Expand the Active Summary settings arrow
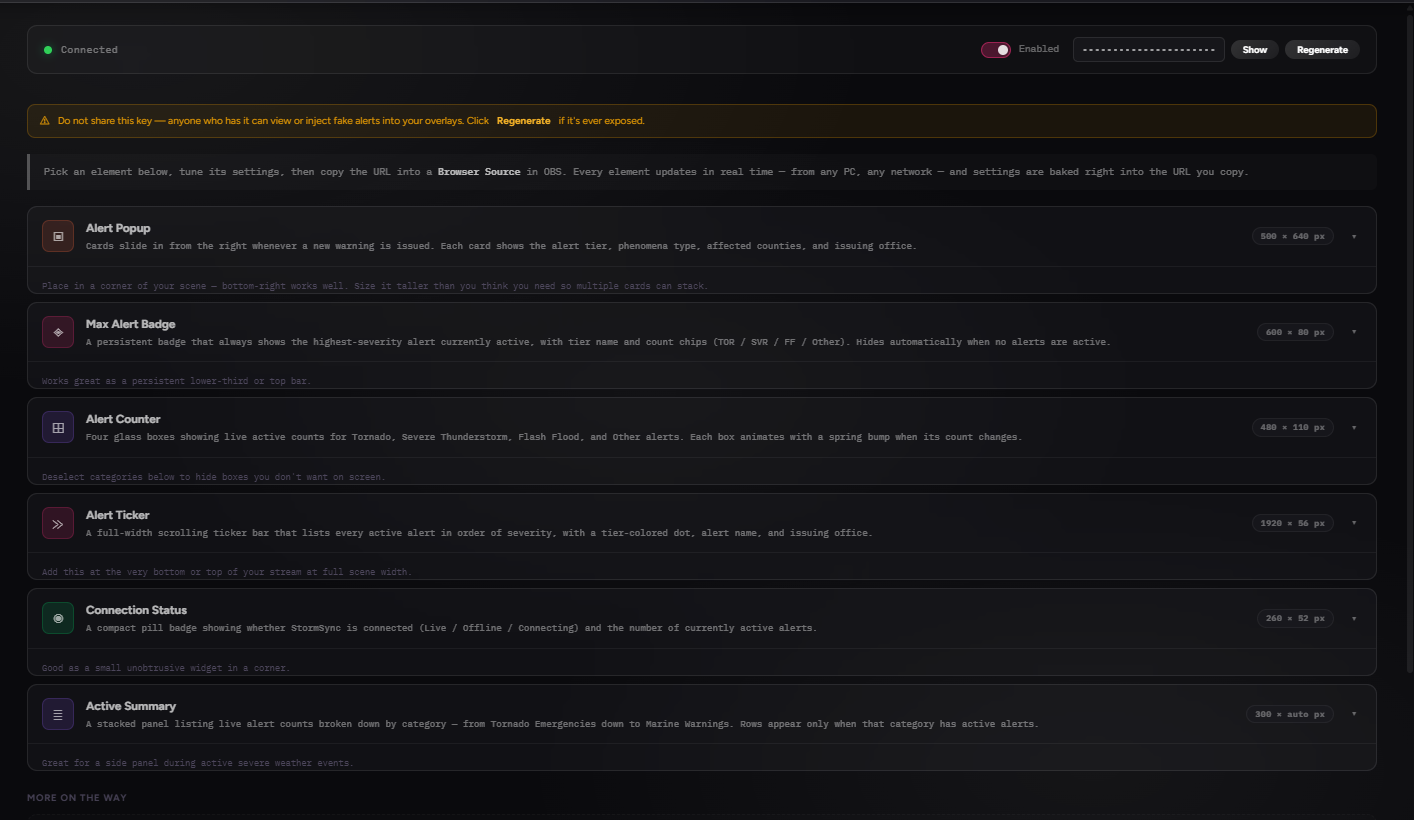The width and height of the screenshot is (1414, 820). coord(1354,714)
